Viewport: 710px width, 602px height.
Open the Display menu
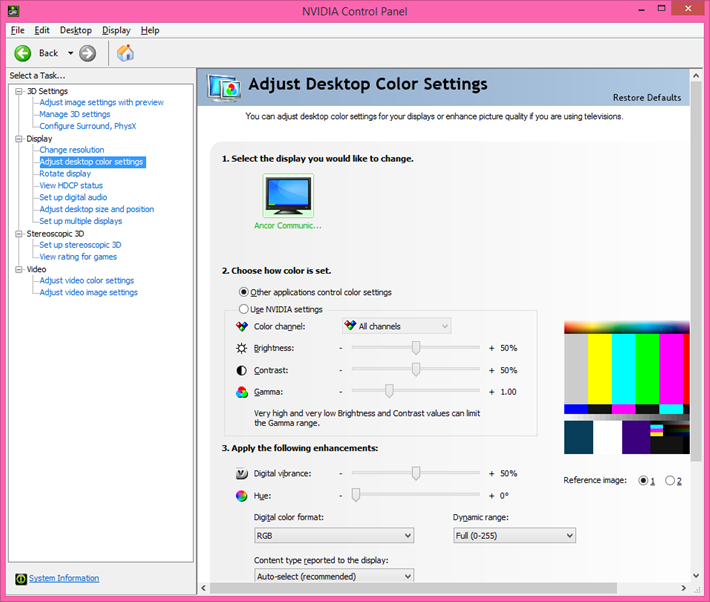116,30
